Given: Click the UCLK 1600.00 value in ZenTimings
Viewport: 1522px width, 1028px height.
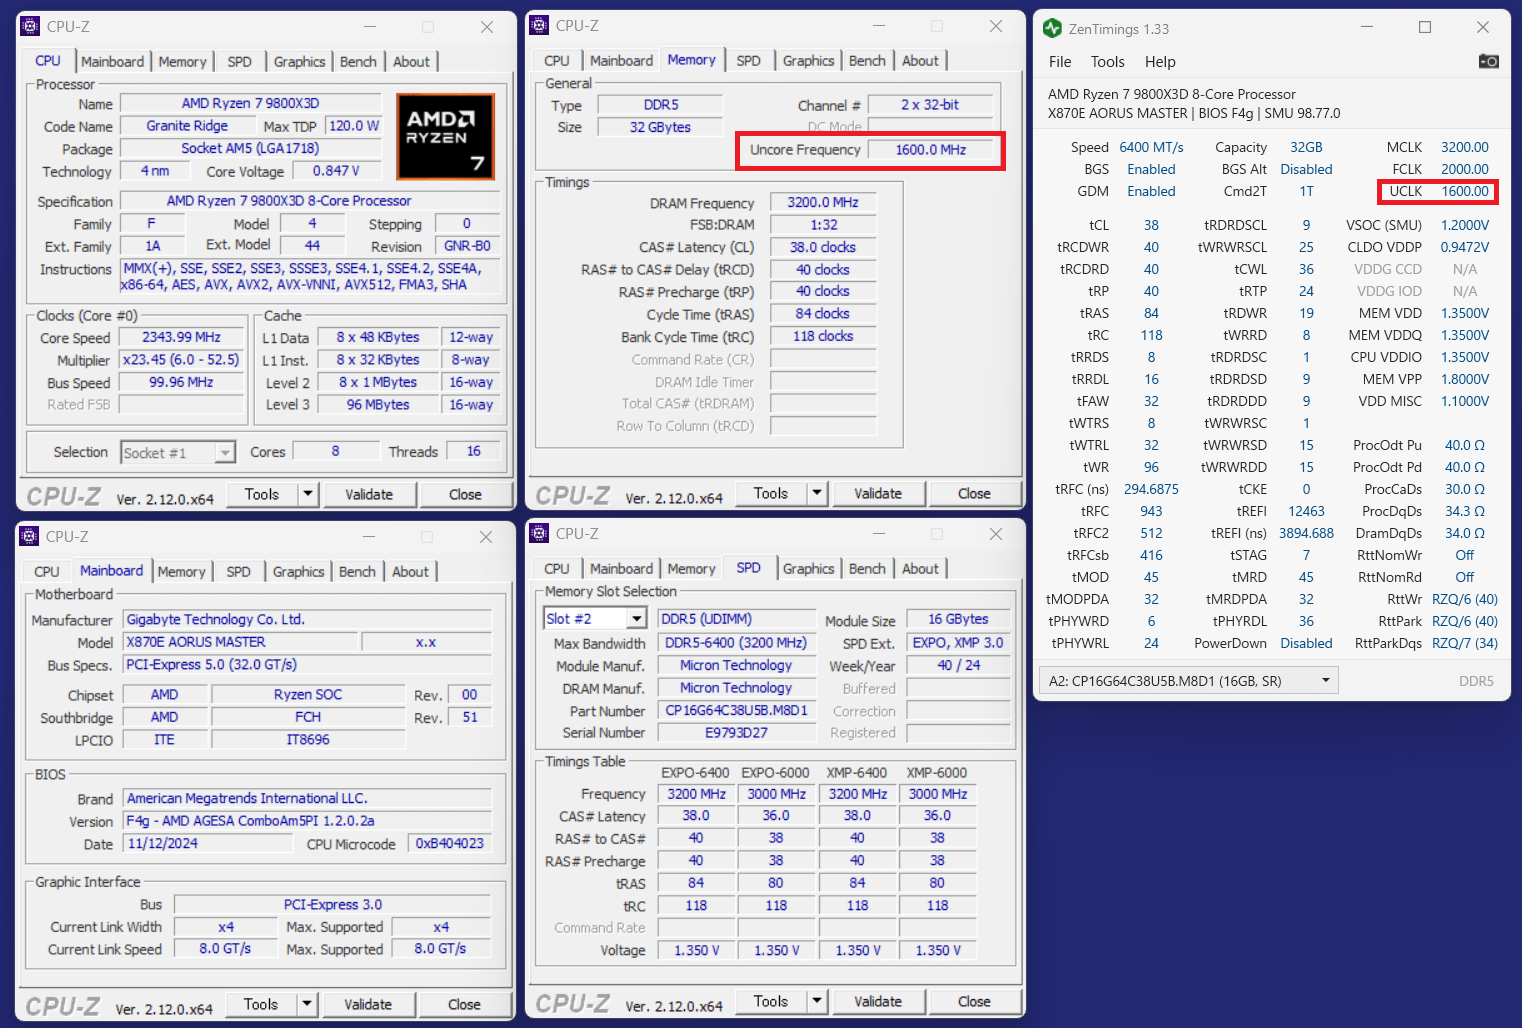Looking at the screenshot, I should (x=1465, y=191).
